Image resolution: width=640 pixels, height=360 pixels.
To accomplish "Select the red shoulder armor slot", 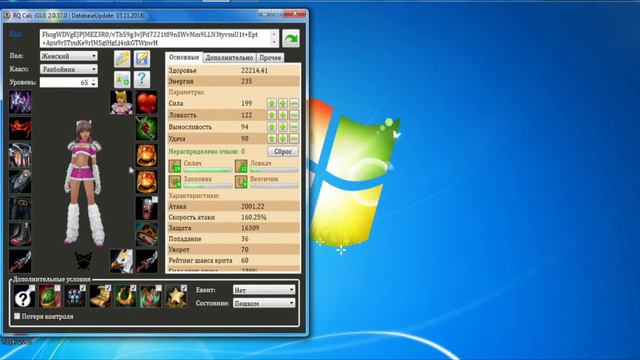I will click(20, 129).
